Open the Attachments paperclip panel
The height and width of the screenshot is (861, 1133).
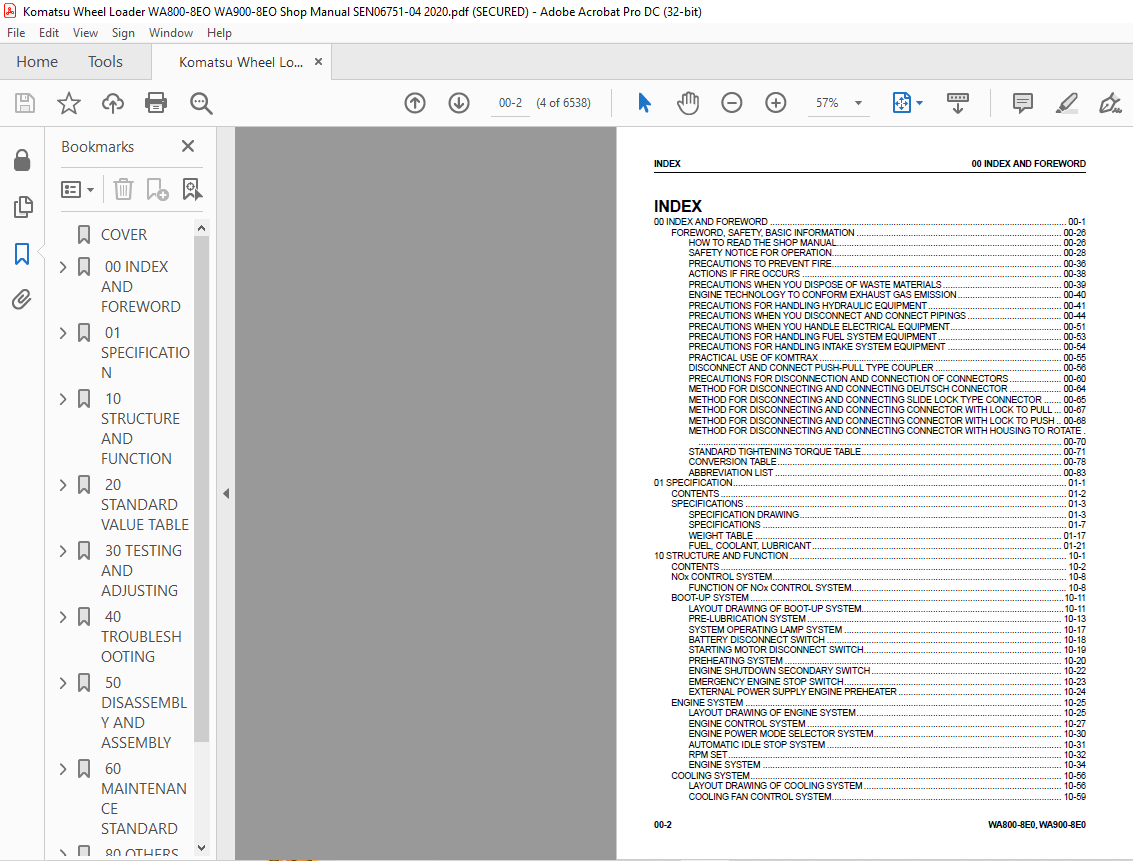pyautogui.click(x=22, y=299)
